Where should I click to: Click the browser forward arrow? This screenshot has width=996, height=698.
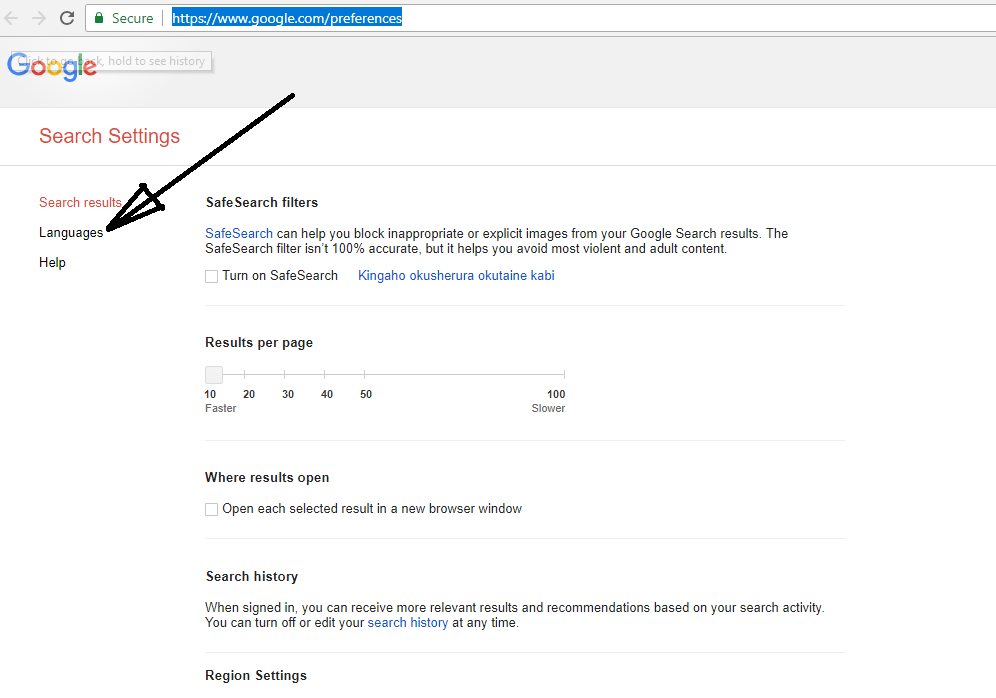(39, 18)
